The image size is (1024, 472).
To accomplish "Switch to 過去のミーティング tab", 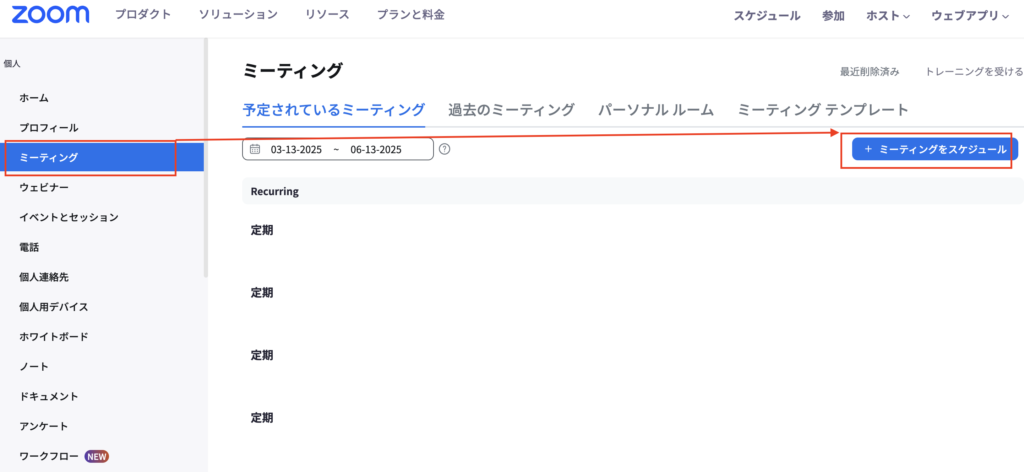I will point(511,110).
